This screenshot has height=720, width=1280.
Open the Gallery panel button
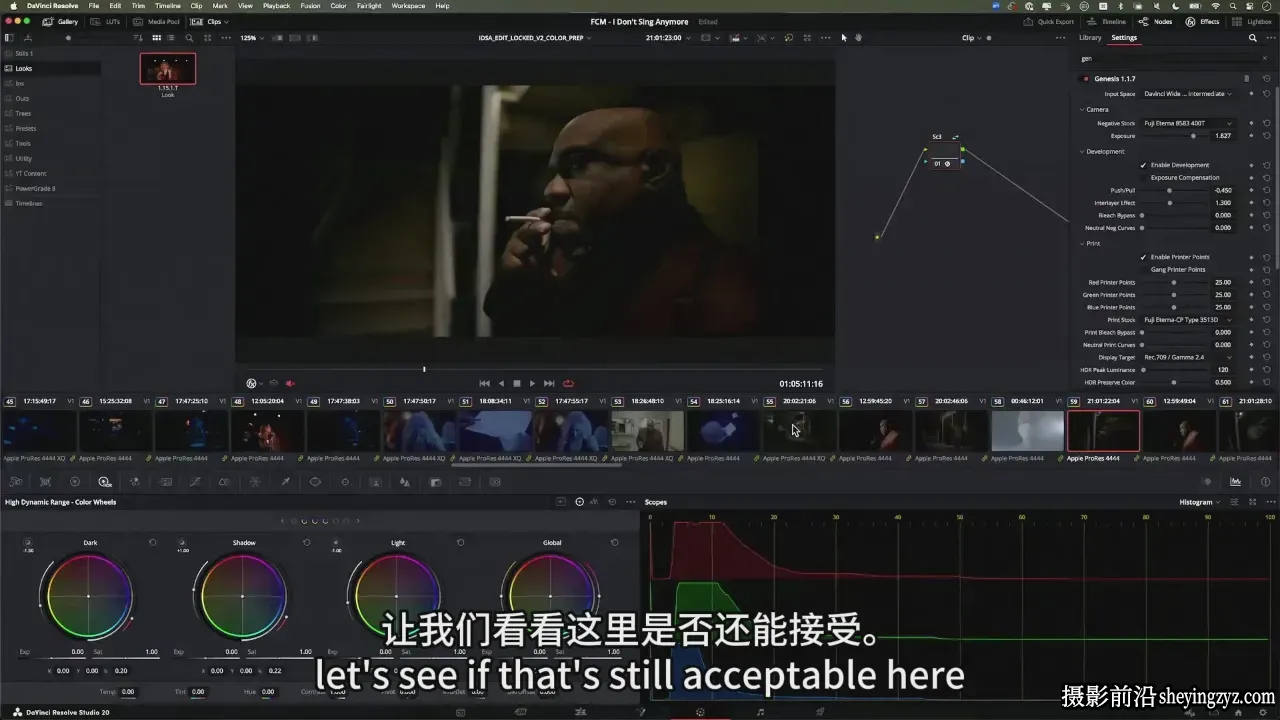(60, 21)
